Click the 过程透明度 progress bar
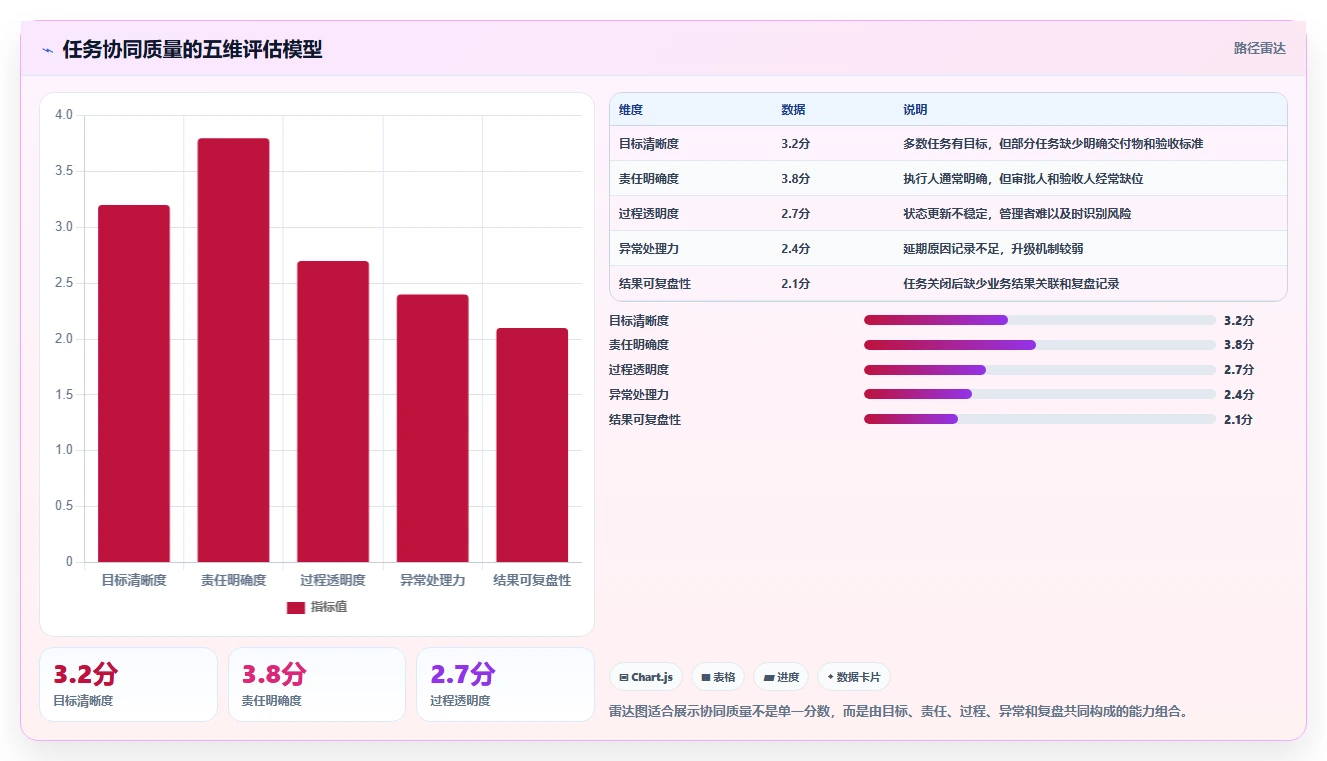This screenshot has height=761, width=1327. (x=1040, y=370)
